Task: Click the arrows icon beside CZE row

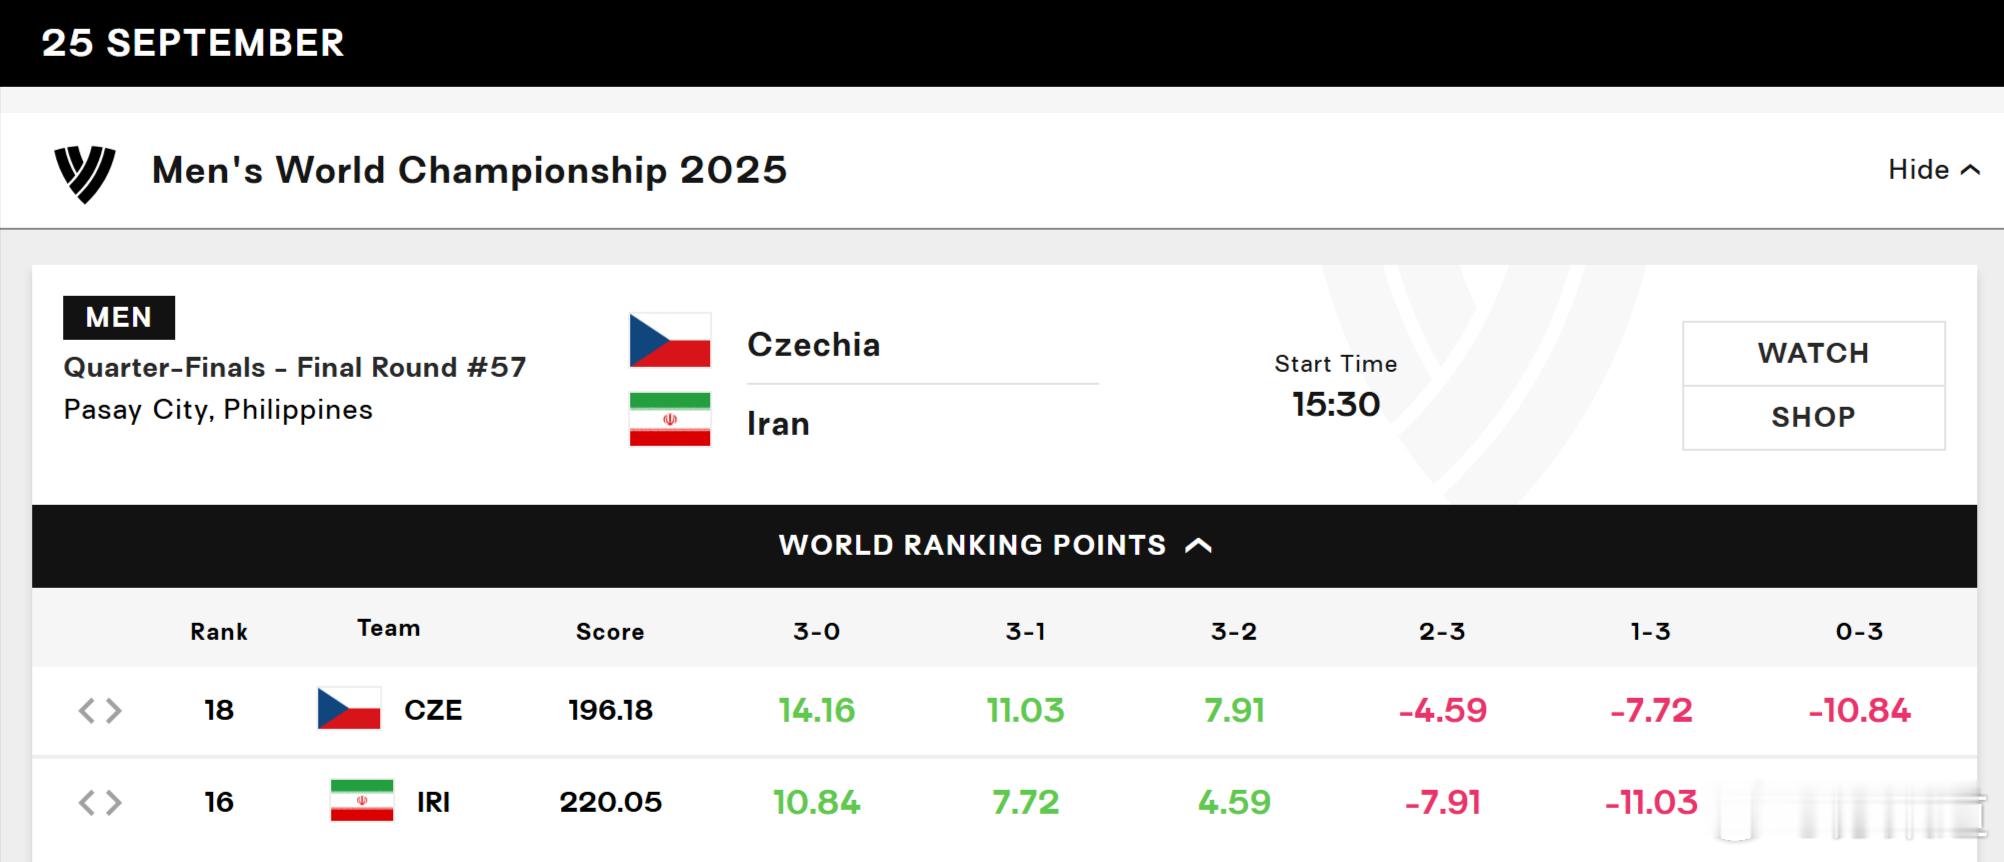Action: 100,711
